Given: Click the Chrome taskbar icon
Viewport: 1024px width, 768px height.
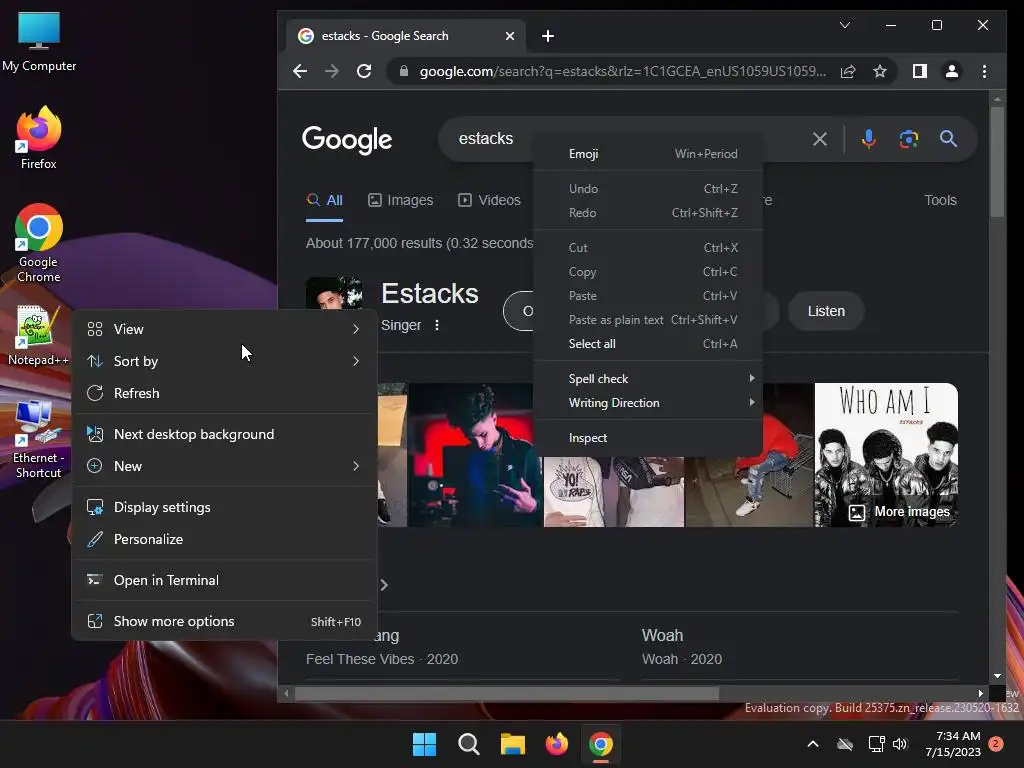Looking at the screenshot, I should 601,744.
